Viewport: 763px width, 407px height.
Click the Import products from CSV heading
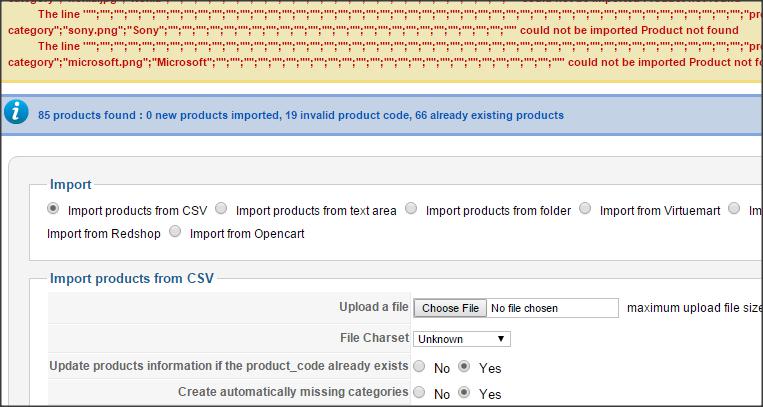132,278
